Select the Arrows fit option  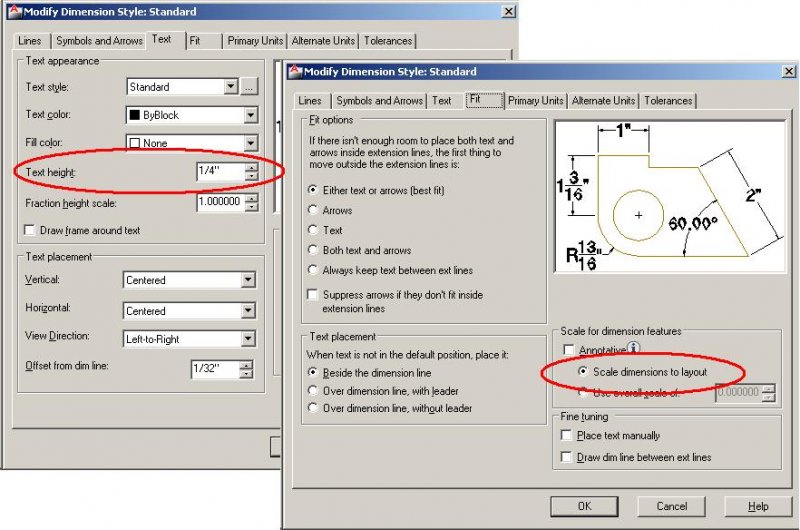(313, 210)
